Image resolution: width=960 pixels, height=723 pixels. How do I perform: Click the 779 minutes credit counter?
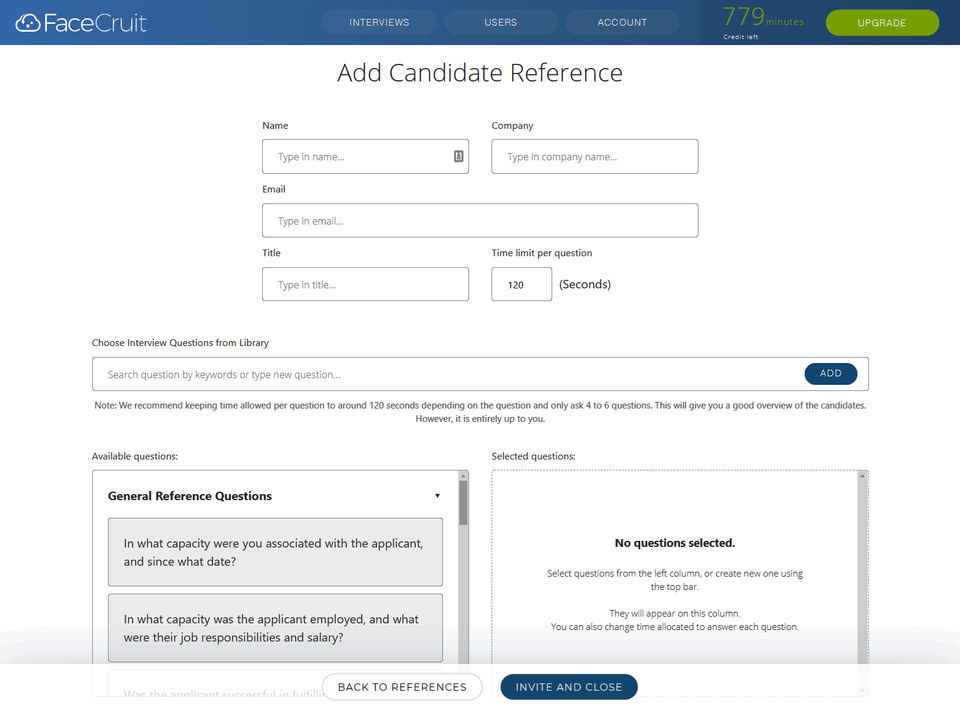(x=762, y=20)
